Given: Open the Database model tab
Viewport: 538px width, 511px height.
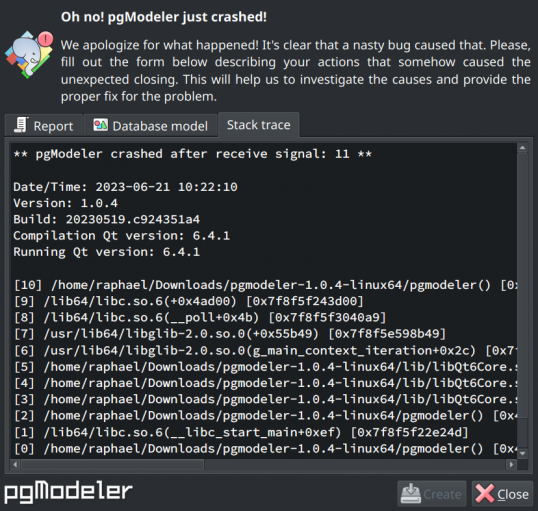Looking at the screenshot, I should click(151, 126).
